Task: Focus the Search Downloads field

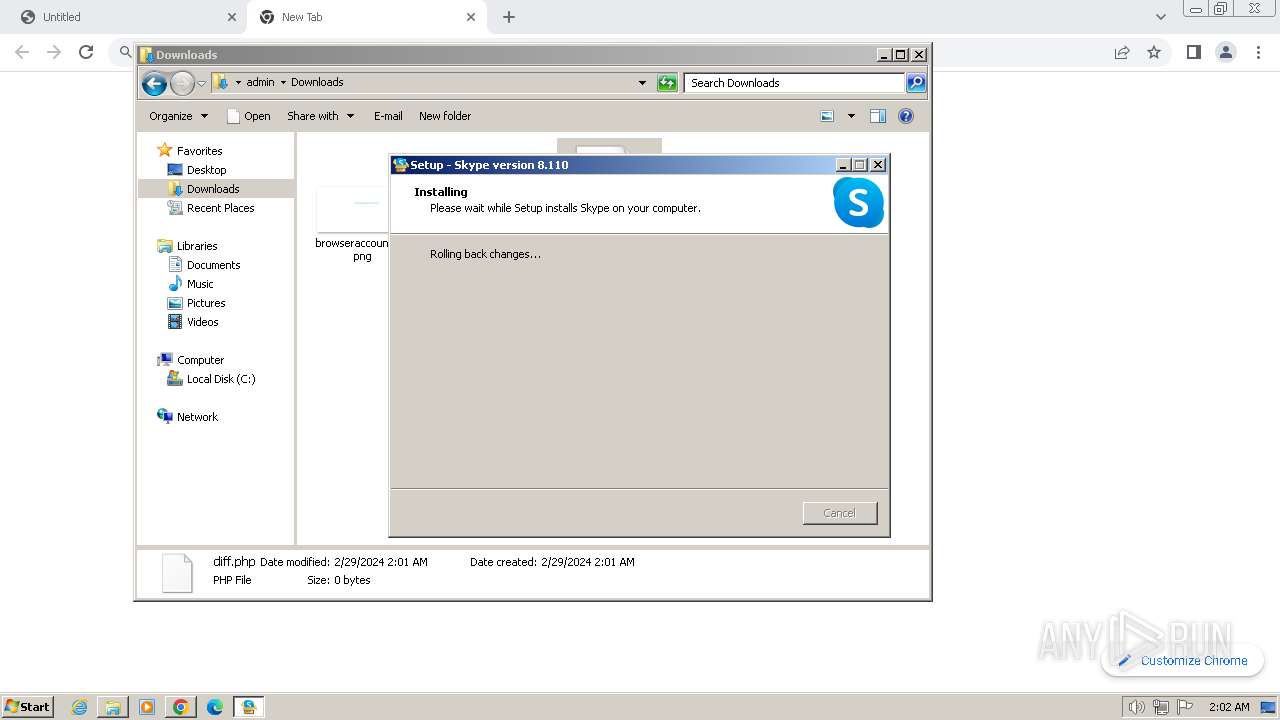Action: coord(795,83)
